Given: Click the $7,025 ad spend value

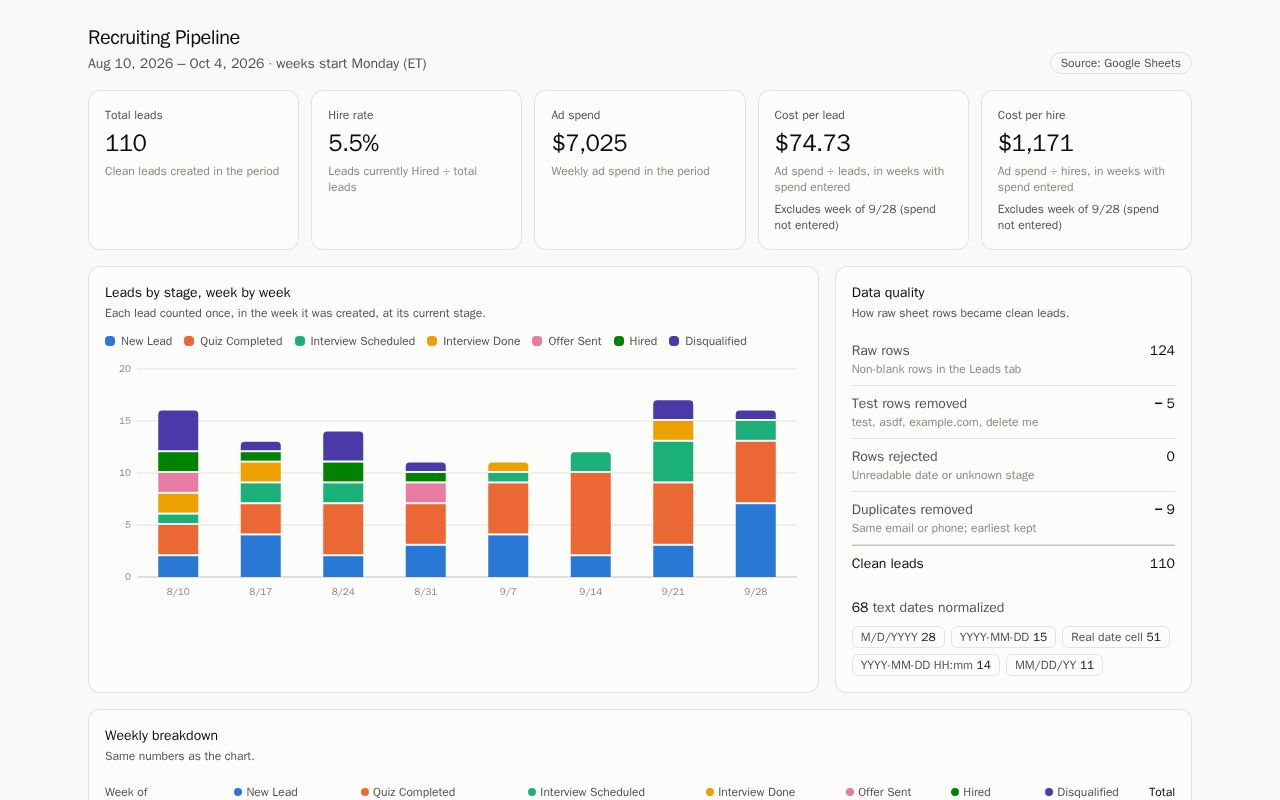Looking at the screenshot, I should tap(589, 143).
